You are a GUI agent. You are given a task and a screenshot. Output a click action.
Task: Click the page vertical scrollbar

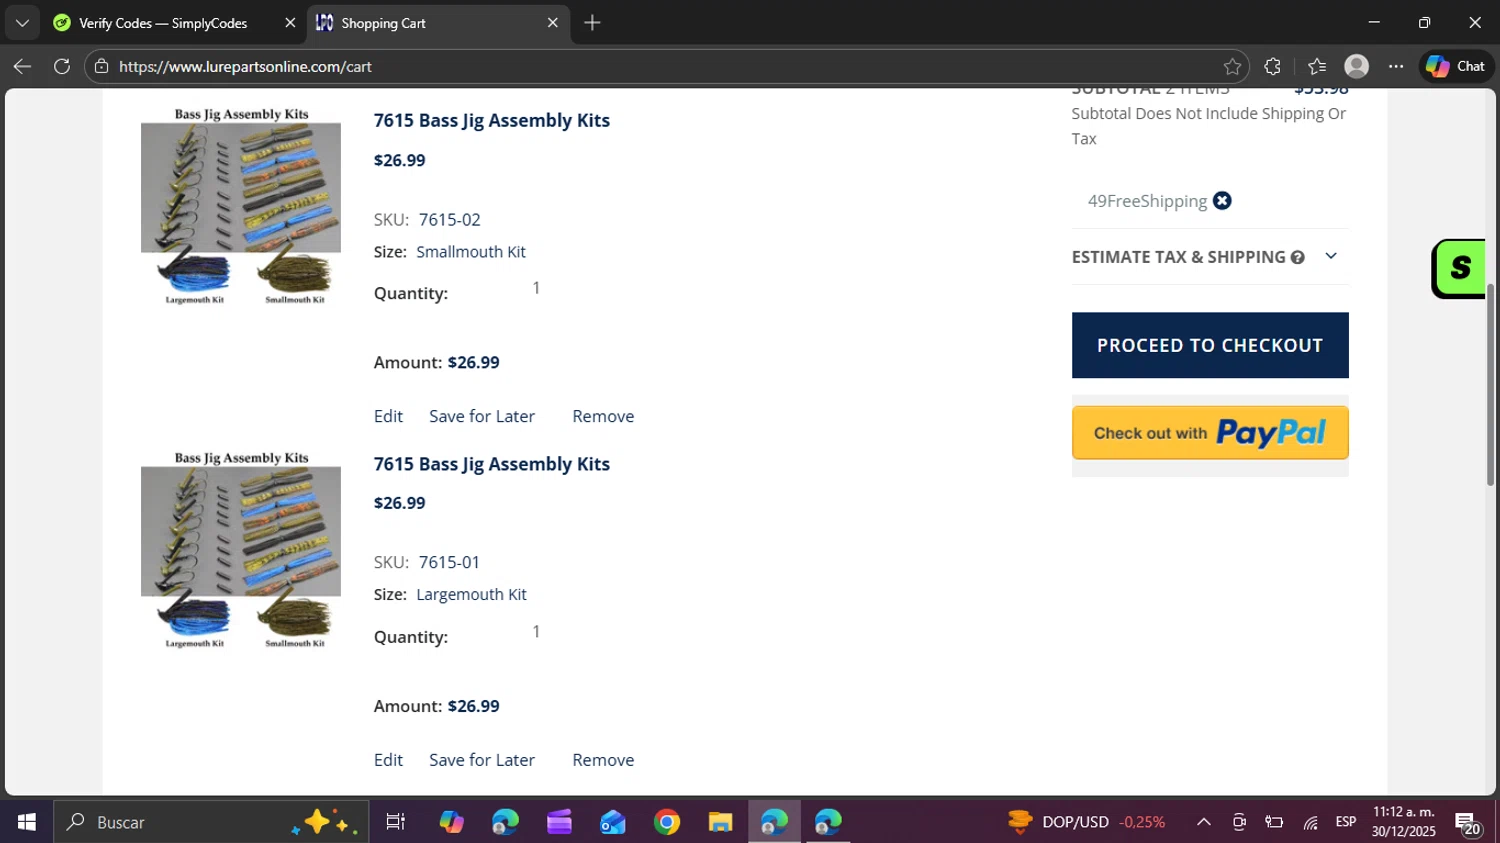click(x=1490, y=385)
